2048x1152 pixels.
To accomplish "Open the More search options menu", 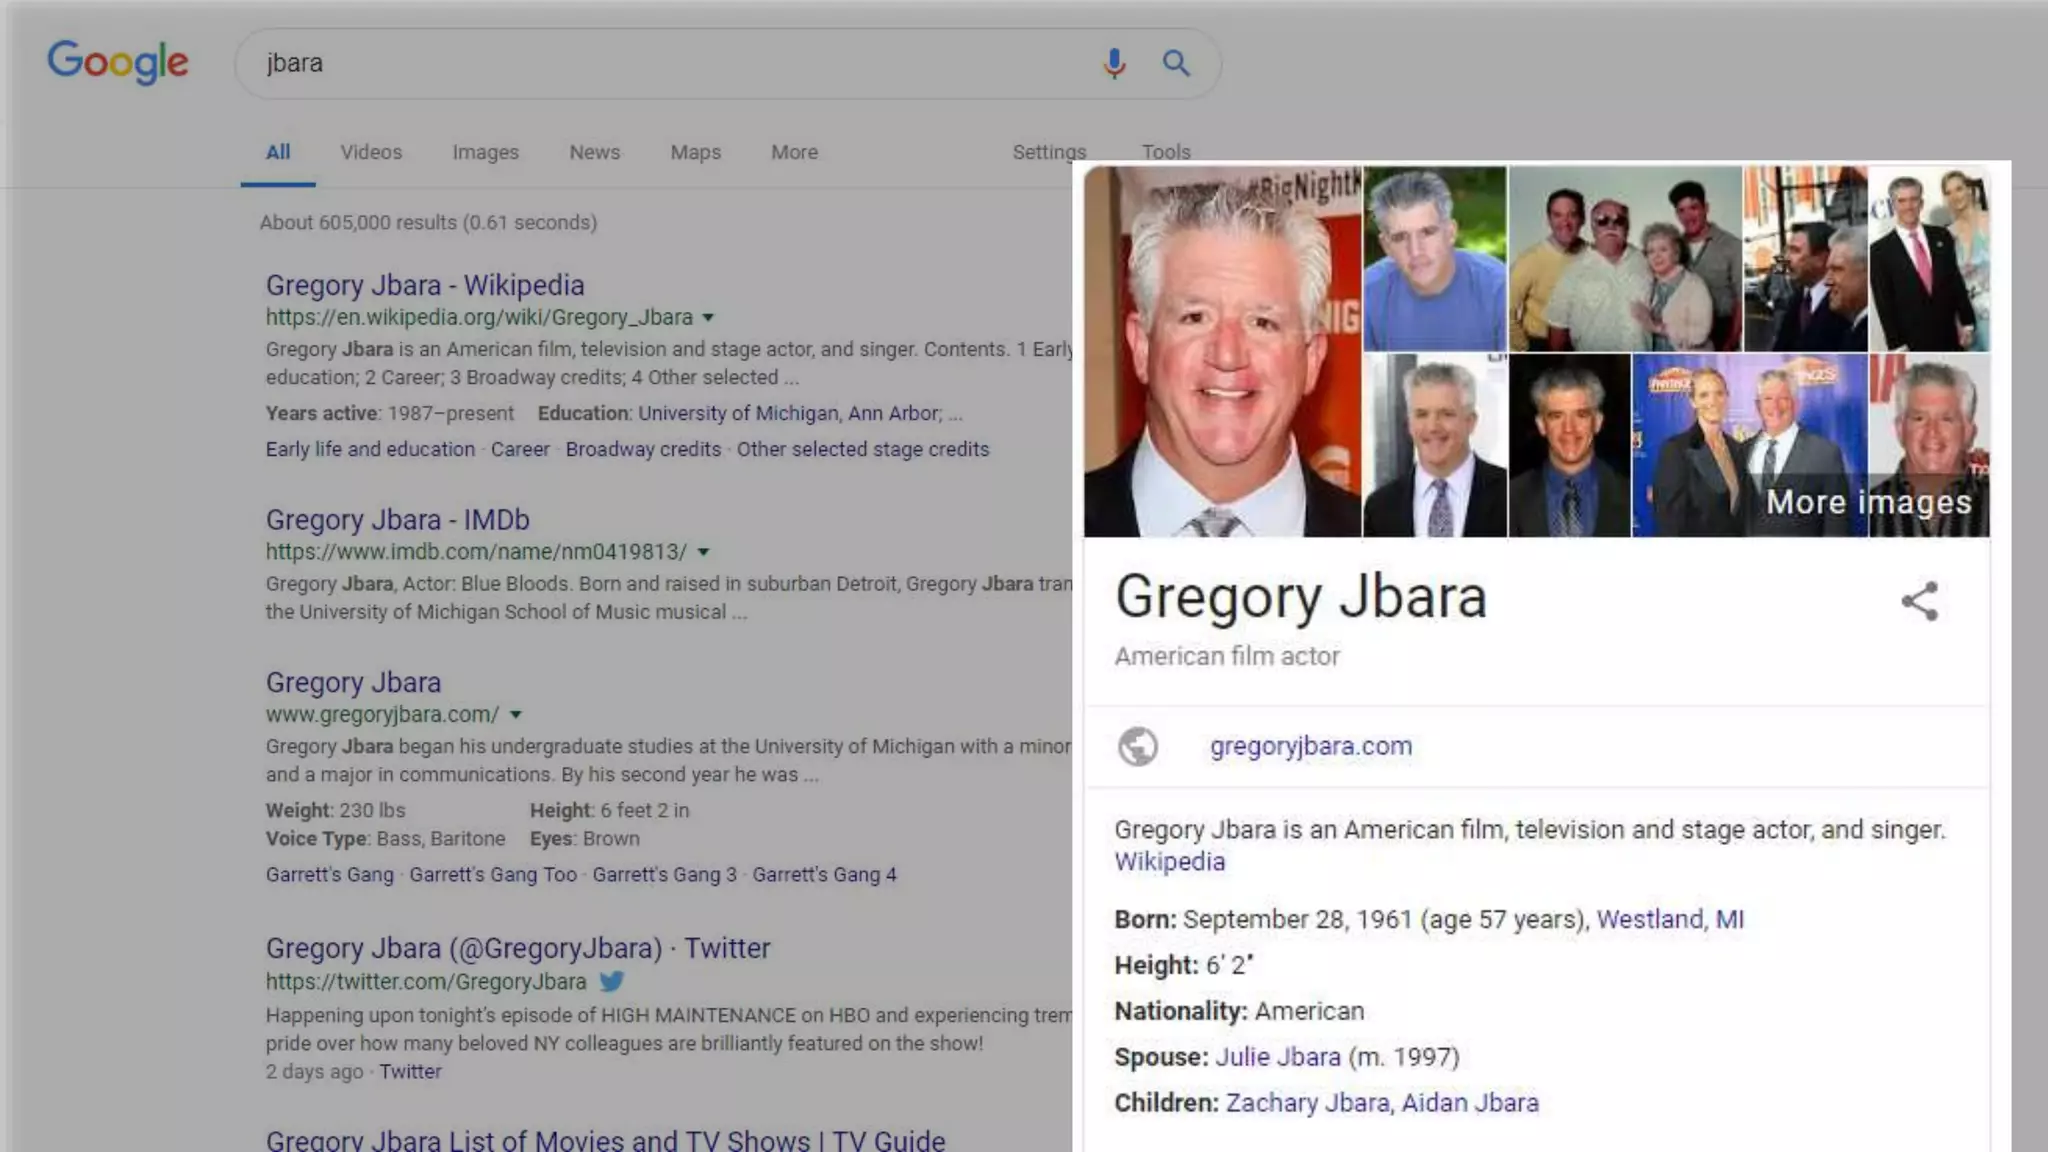I will [x=794, y=152].
